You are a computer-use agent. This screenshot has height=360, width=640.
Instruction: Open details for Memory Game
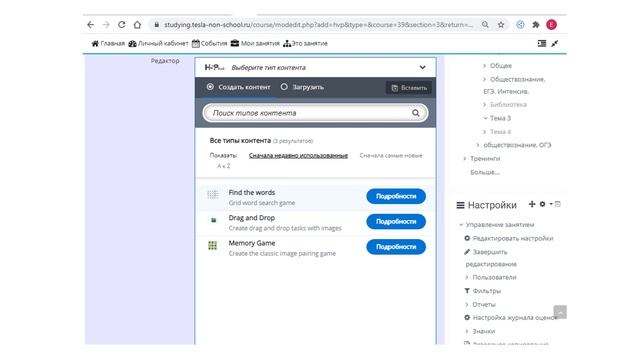coord(396,247)
